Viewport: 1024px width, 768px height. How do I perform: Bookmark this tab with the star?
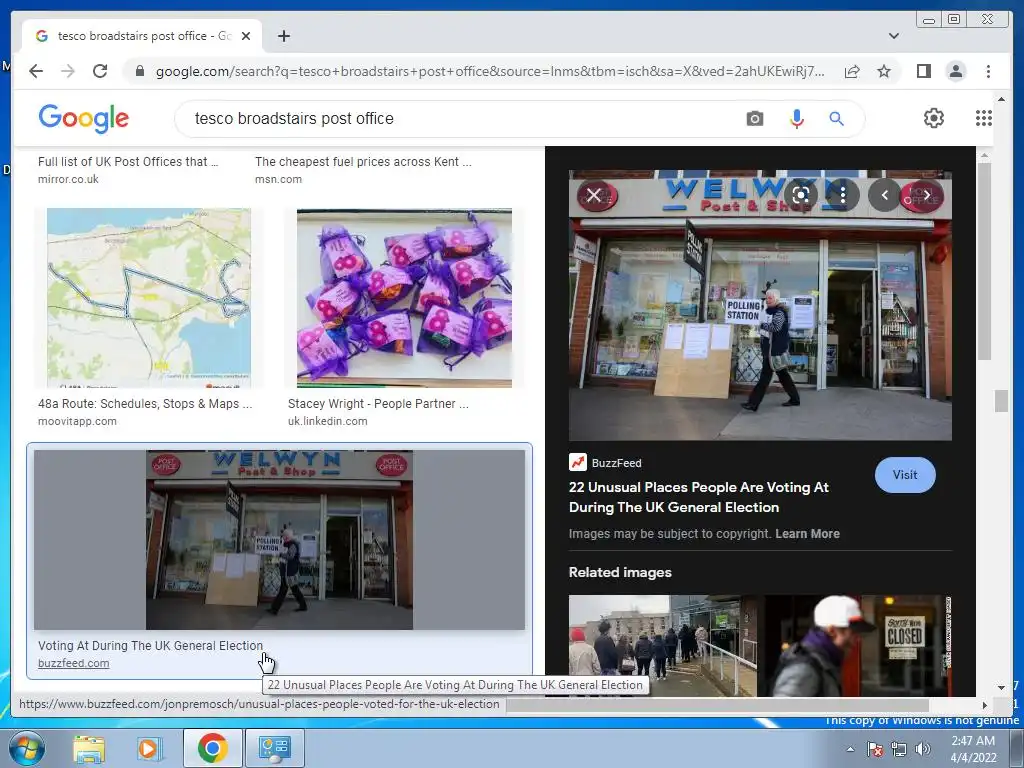884,71
